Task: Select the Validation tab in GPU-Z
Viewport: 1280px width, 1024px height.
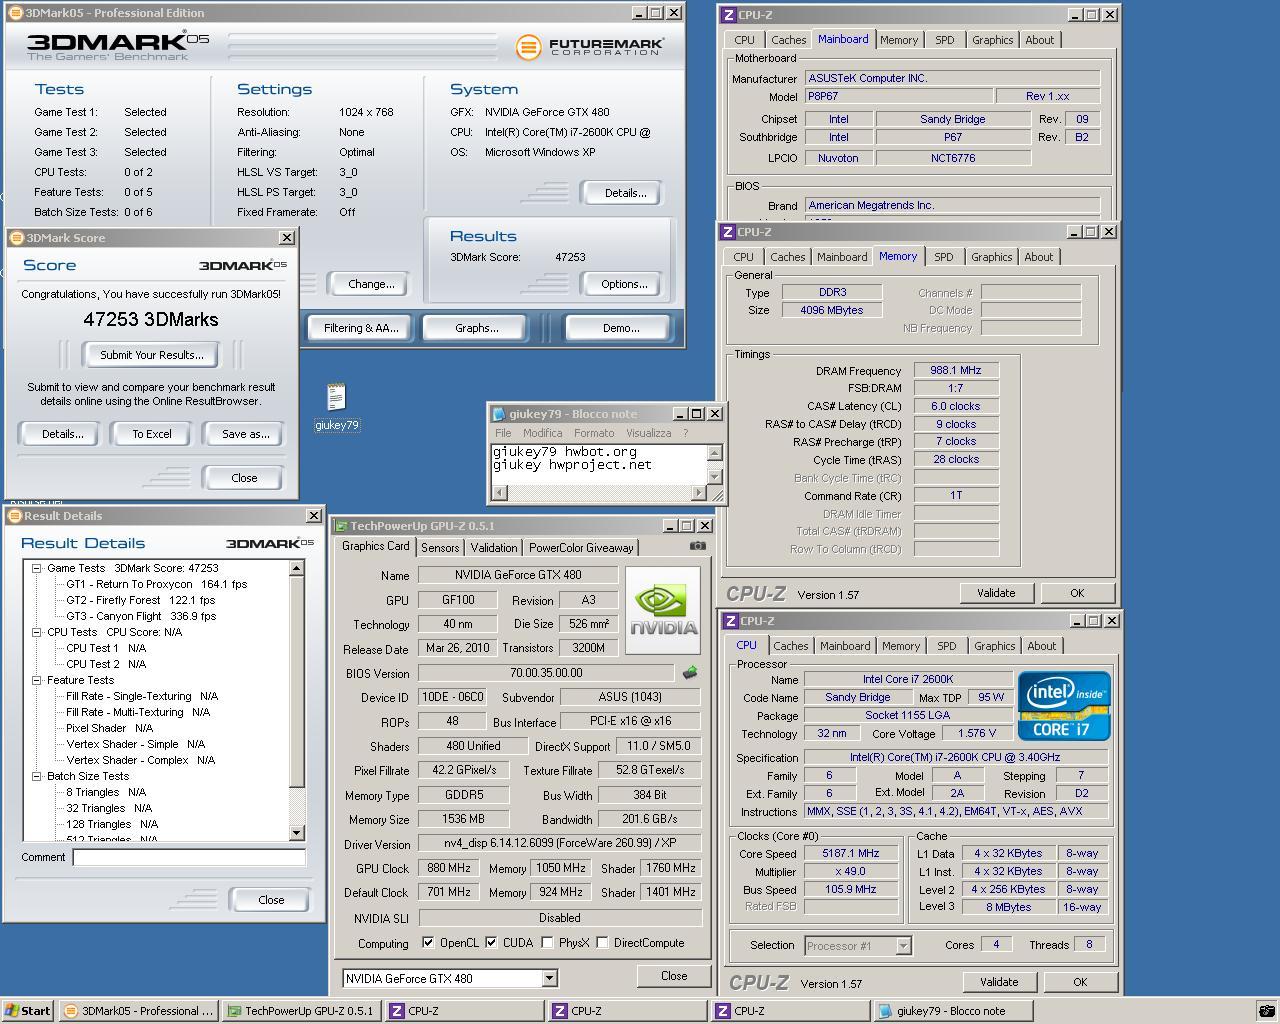Action: point(494,548)
